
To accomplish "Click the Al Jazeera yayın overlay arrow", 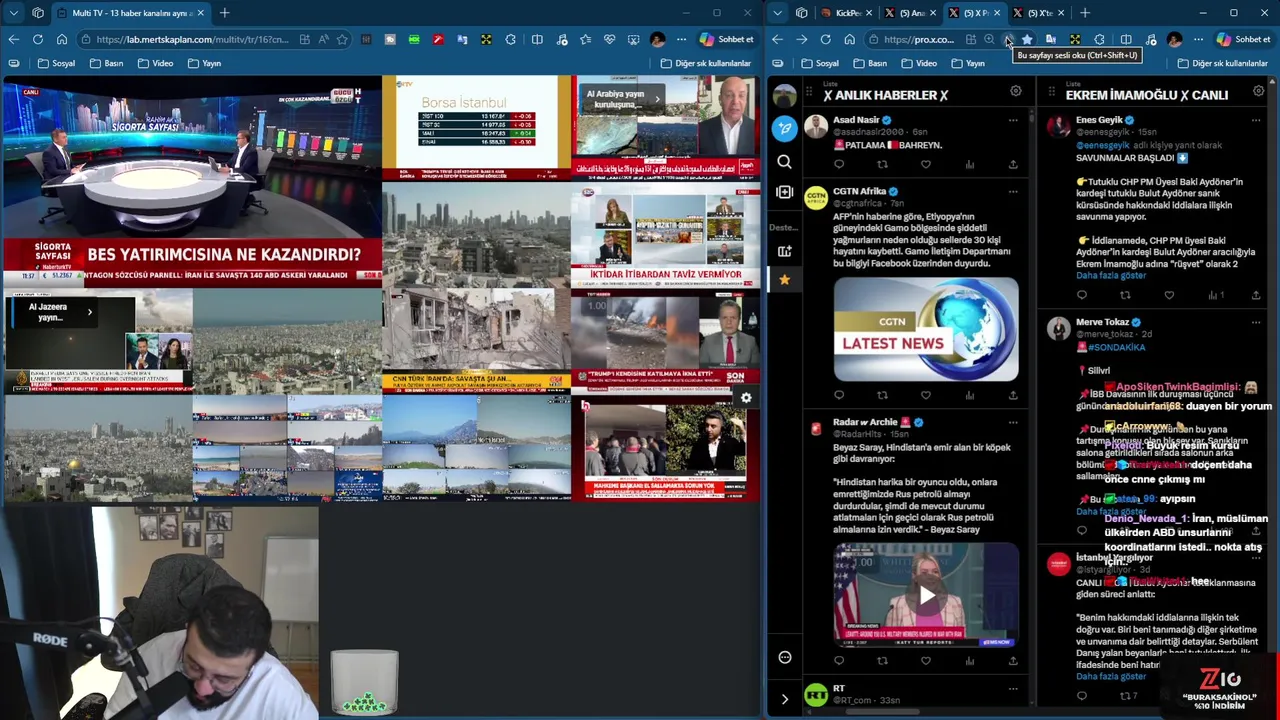I will [89, 313].
